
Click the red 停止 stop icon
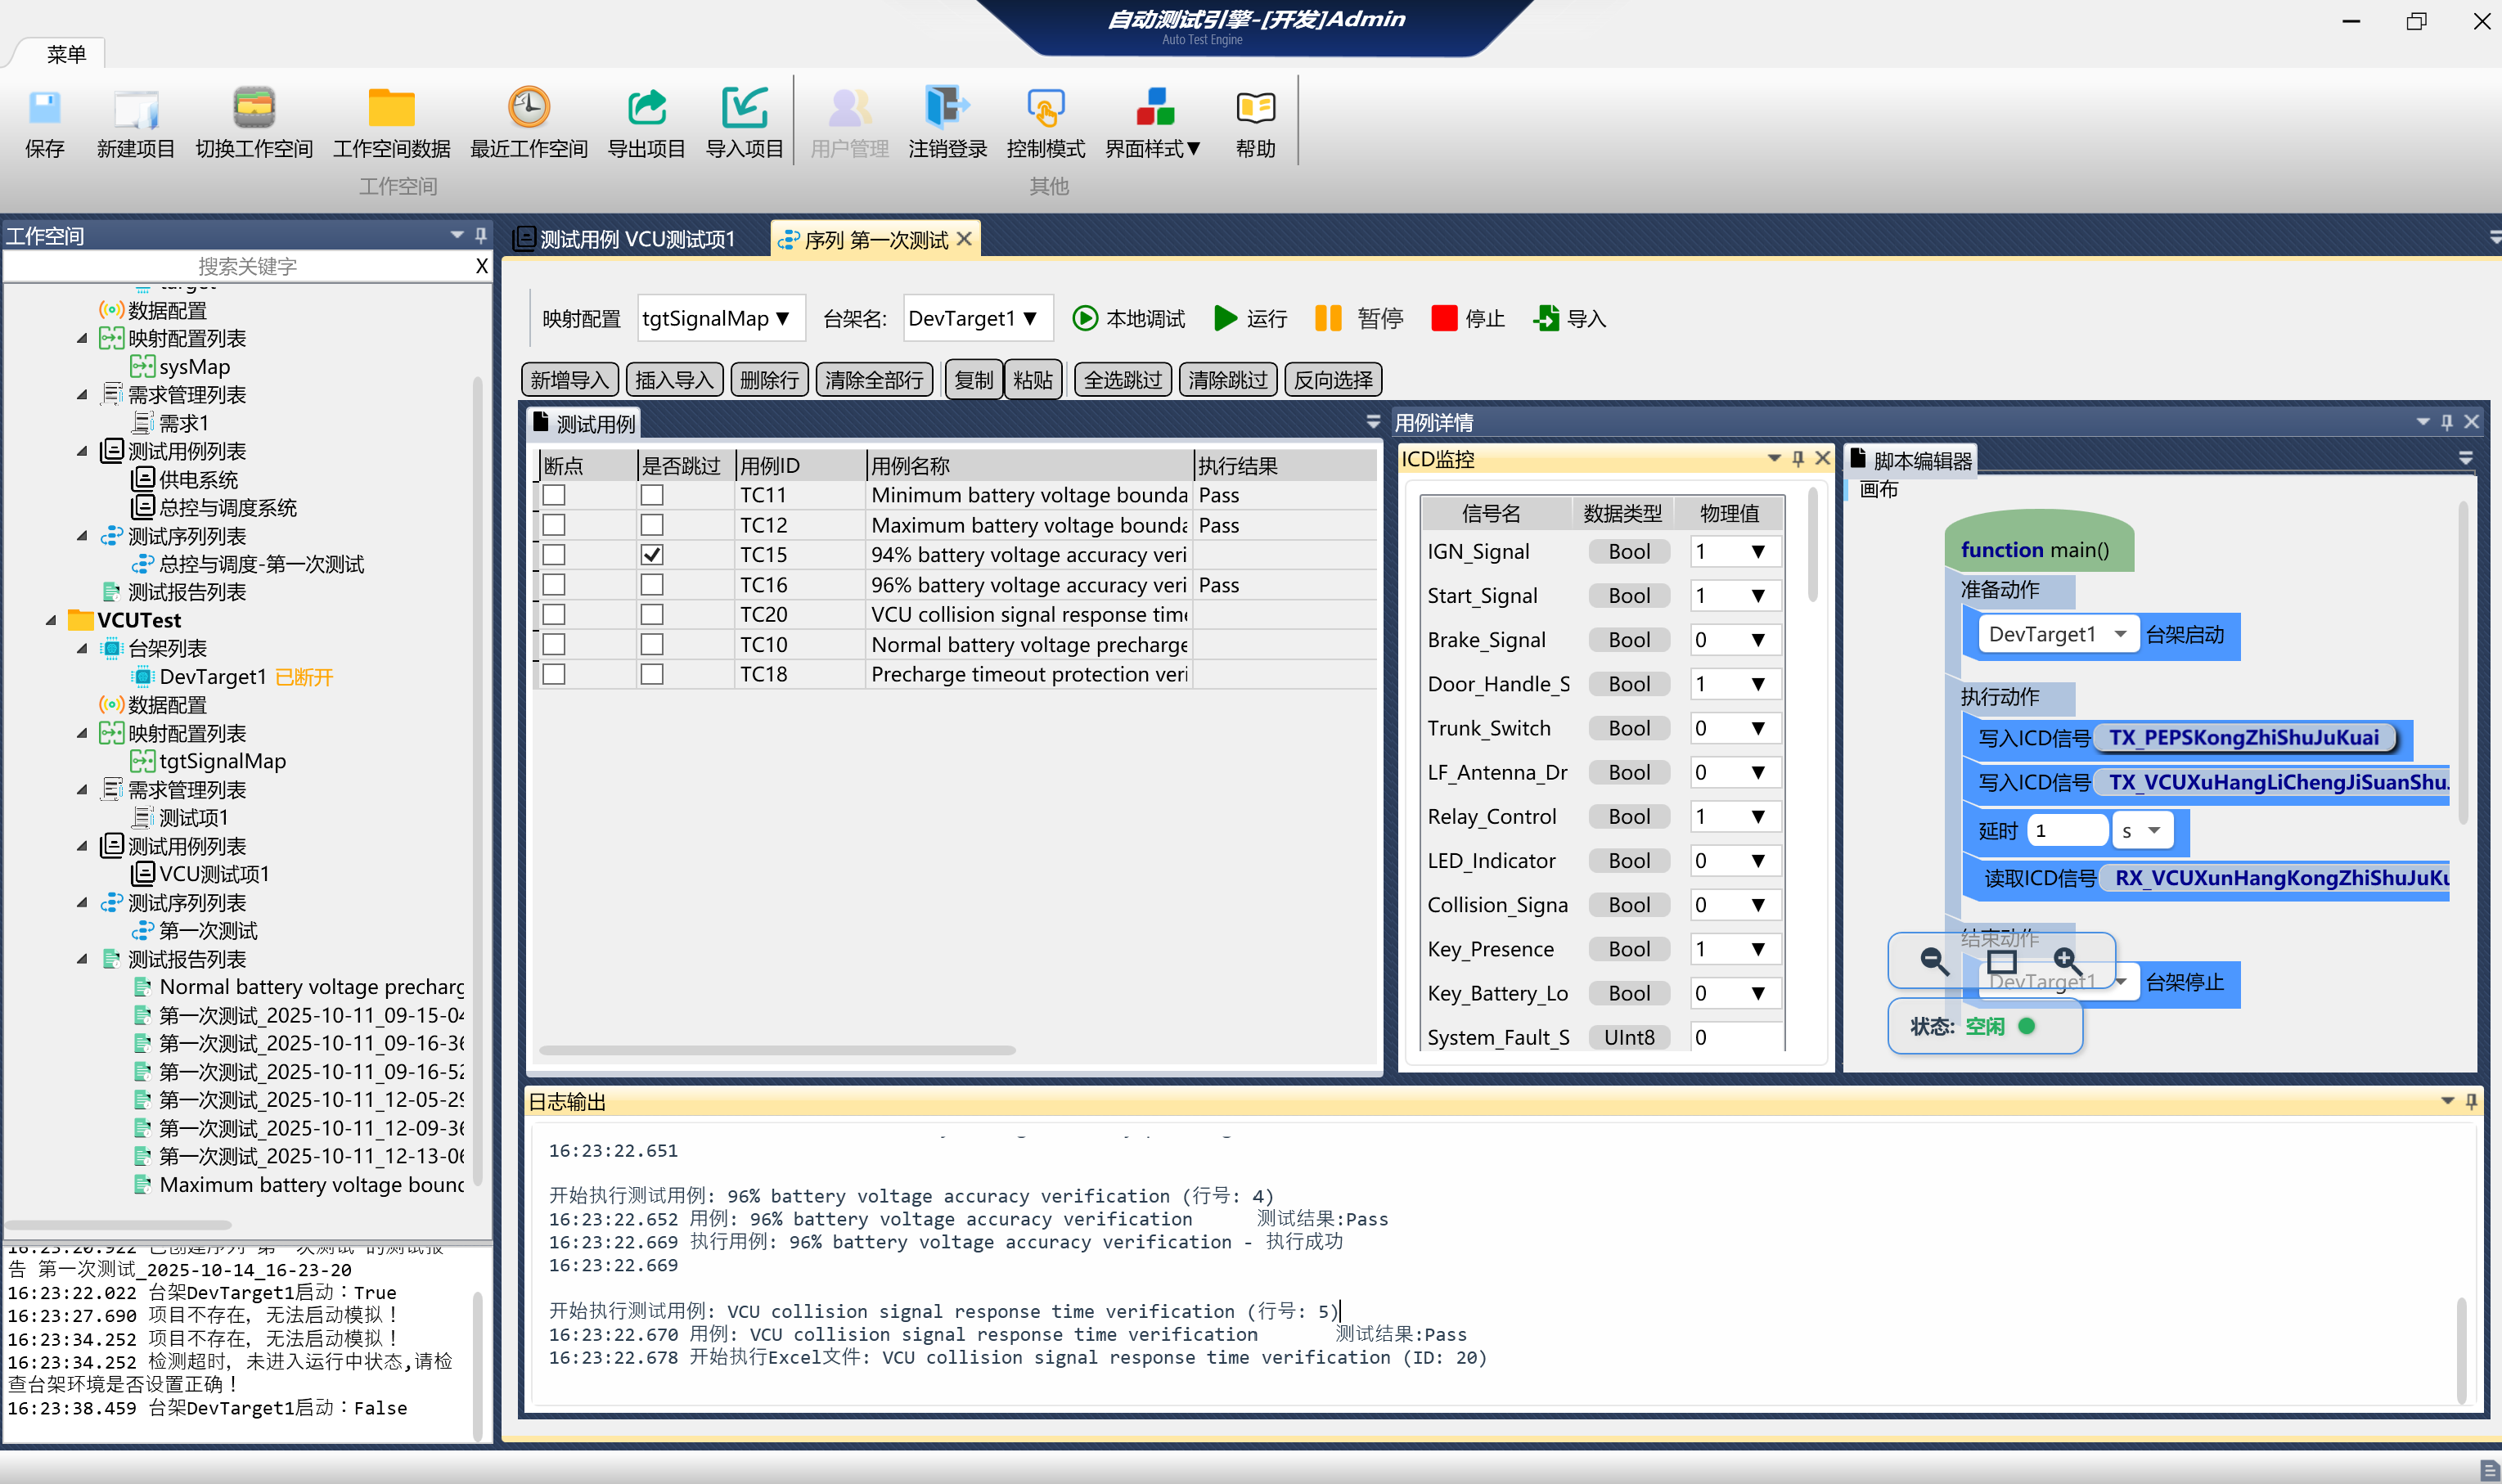click(x=1443, y=318)
